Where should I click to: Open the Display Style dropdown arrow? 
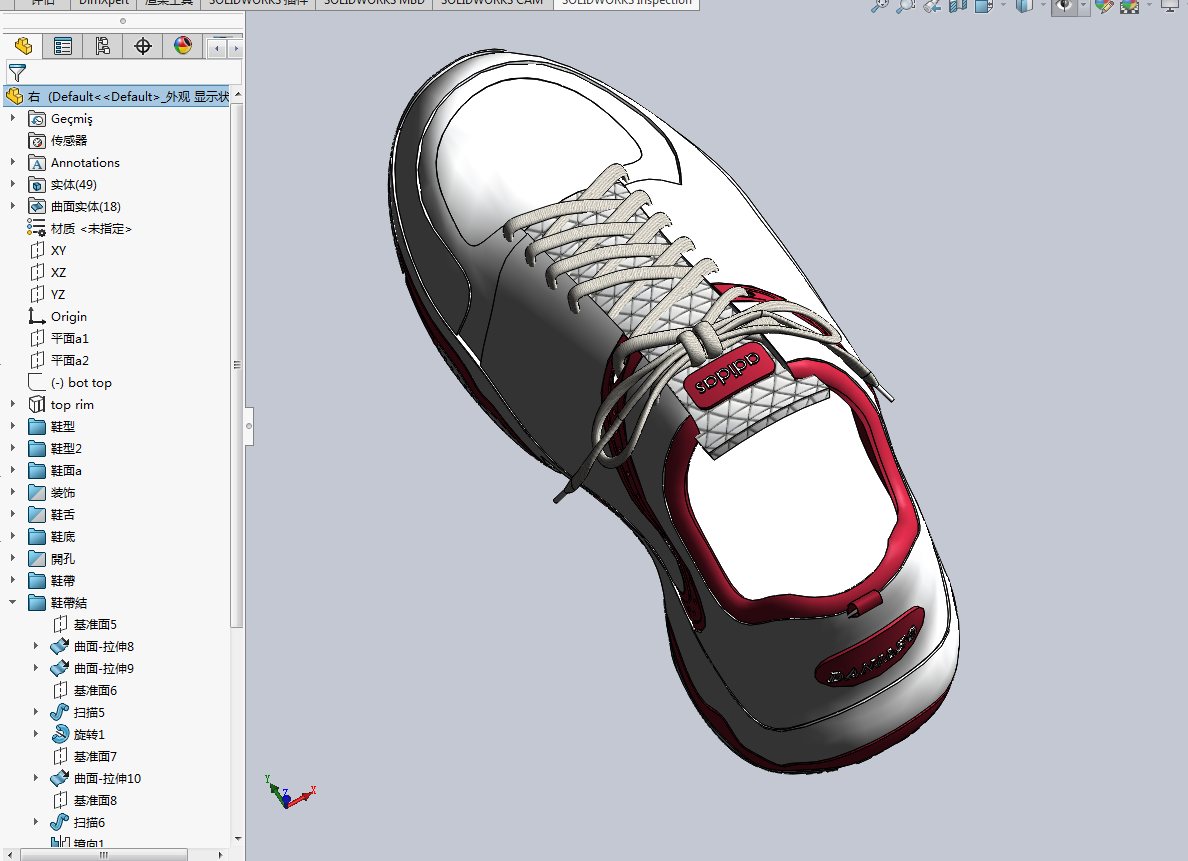(x=1043, y=5)
